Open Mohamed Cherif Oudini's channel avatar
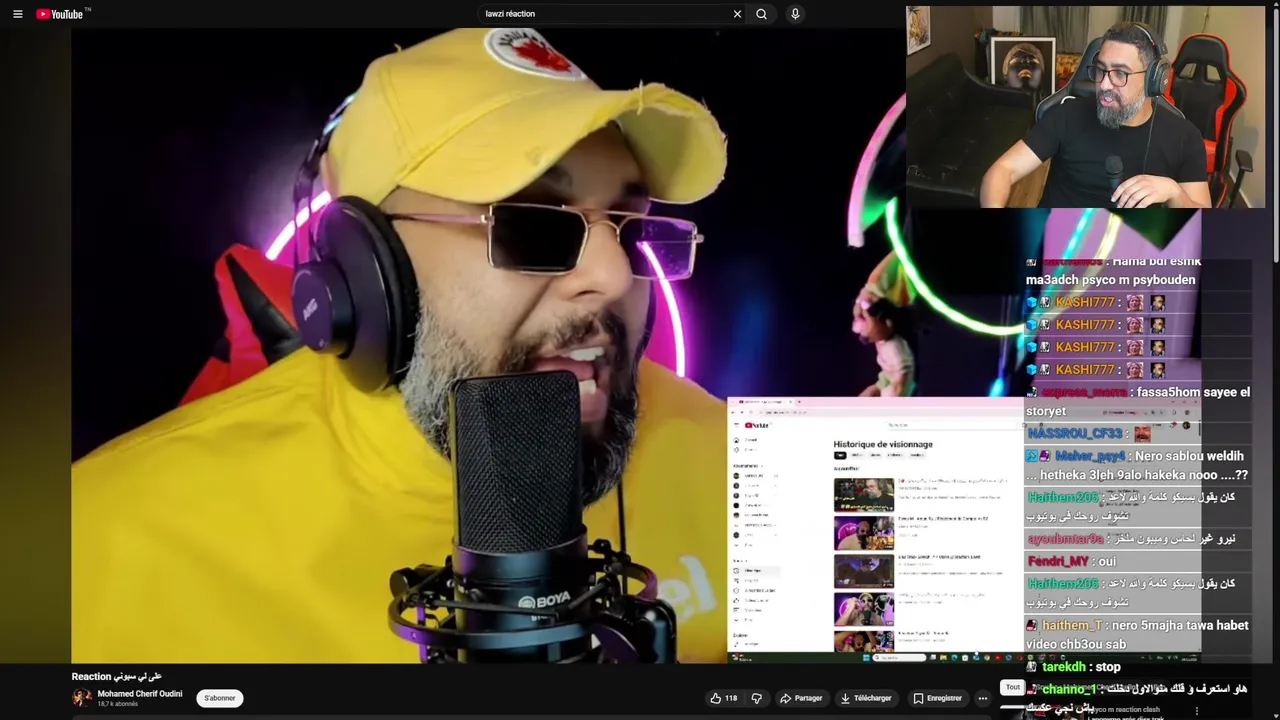 tap(81, 698)
